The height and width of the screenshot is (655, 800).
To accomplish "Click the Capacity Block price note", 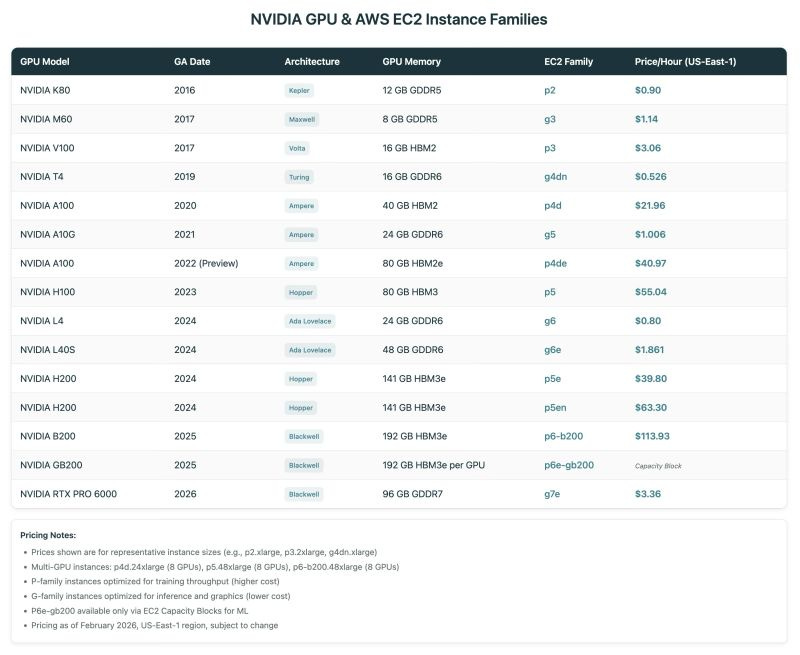I will click(x=658, y=466).
